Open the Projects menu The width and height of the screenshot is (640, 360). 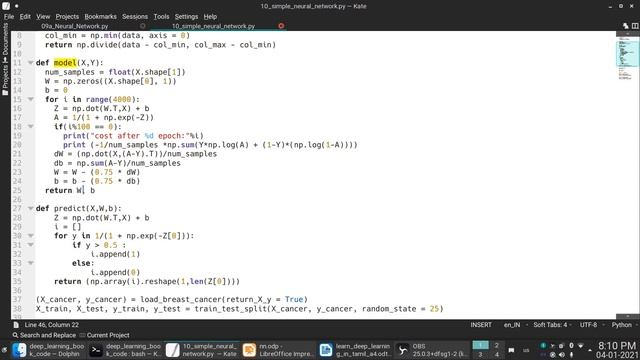click(67, 17)
